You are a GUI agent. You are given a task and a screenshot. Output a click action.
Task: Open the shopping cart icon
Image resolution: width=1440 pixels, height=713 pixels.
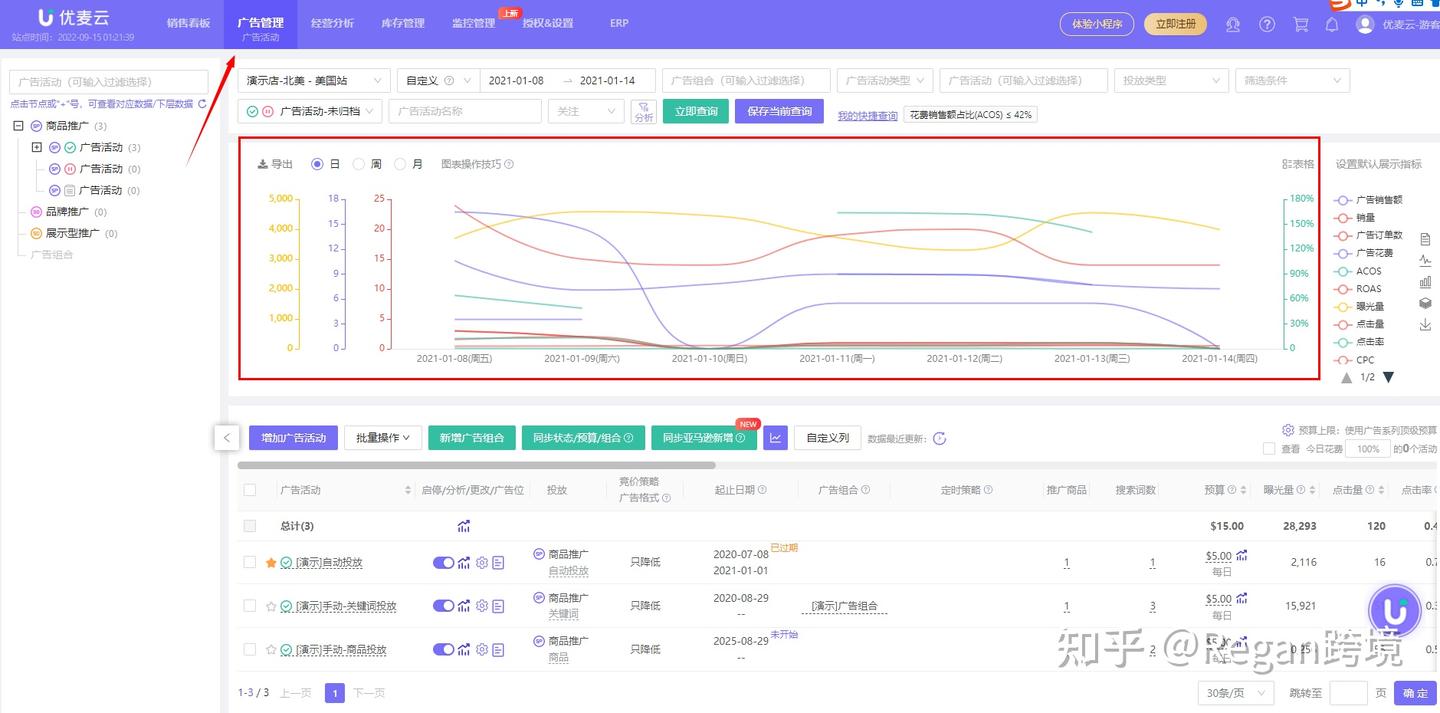(1300, 24)
